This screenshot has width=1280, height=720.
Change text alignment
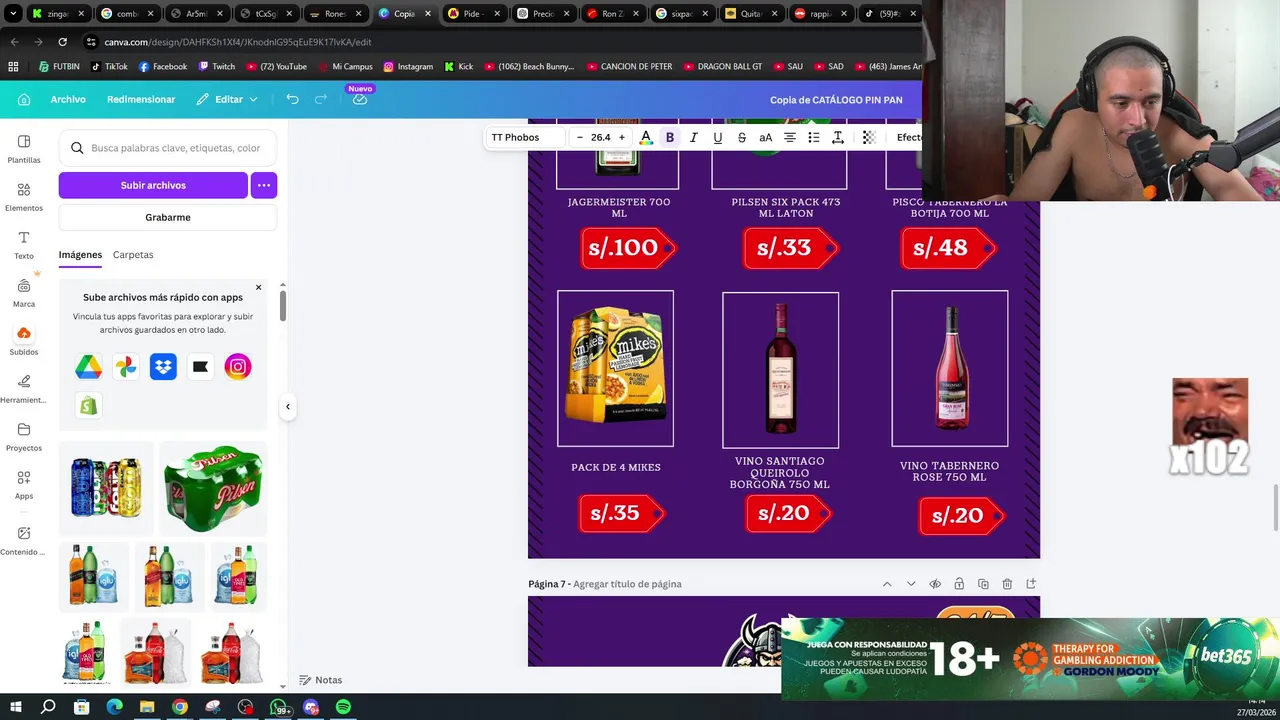790,137
